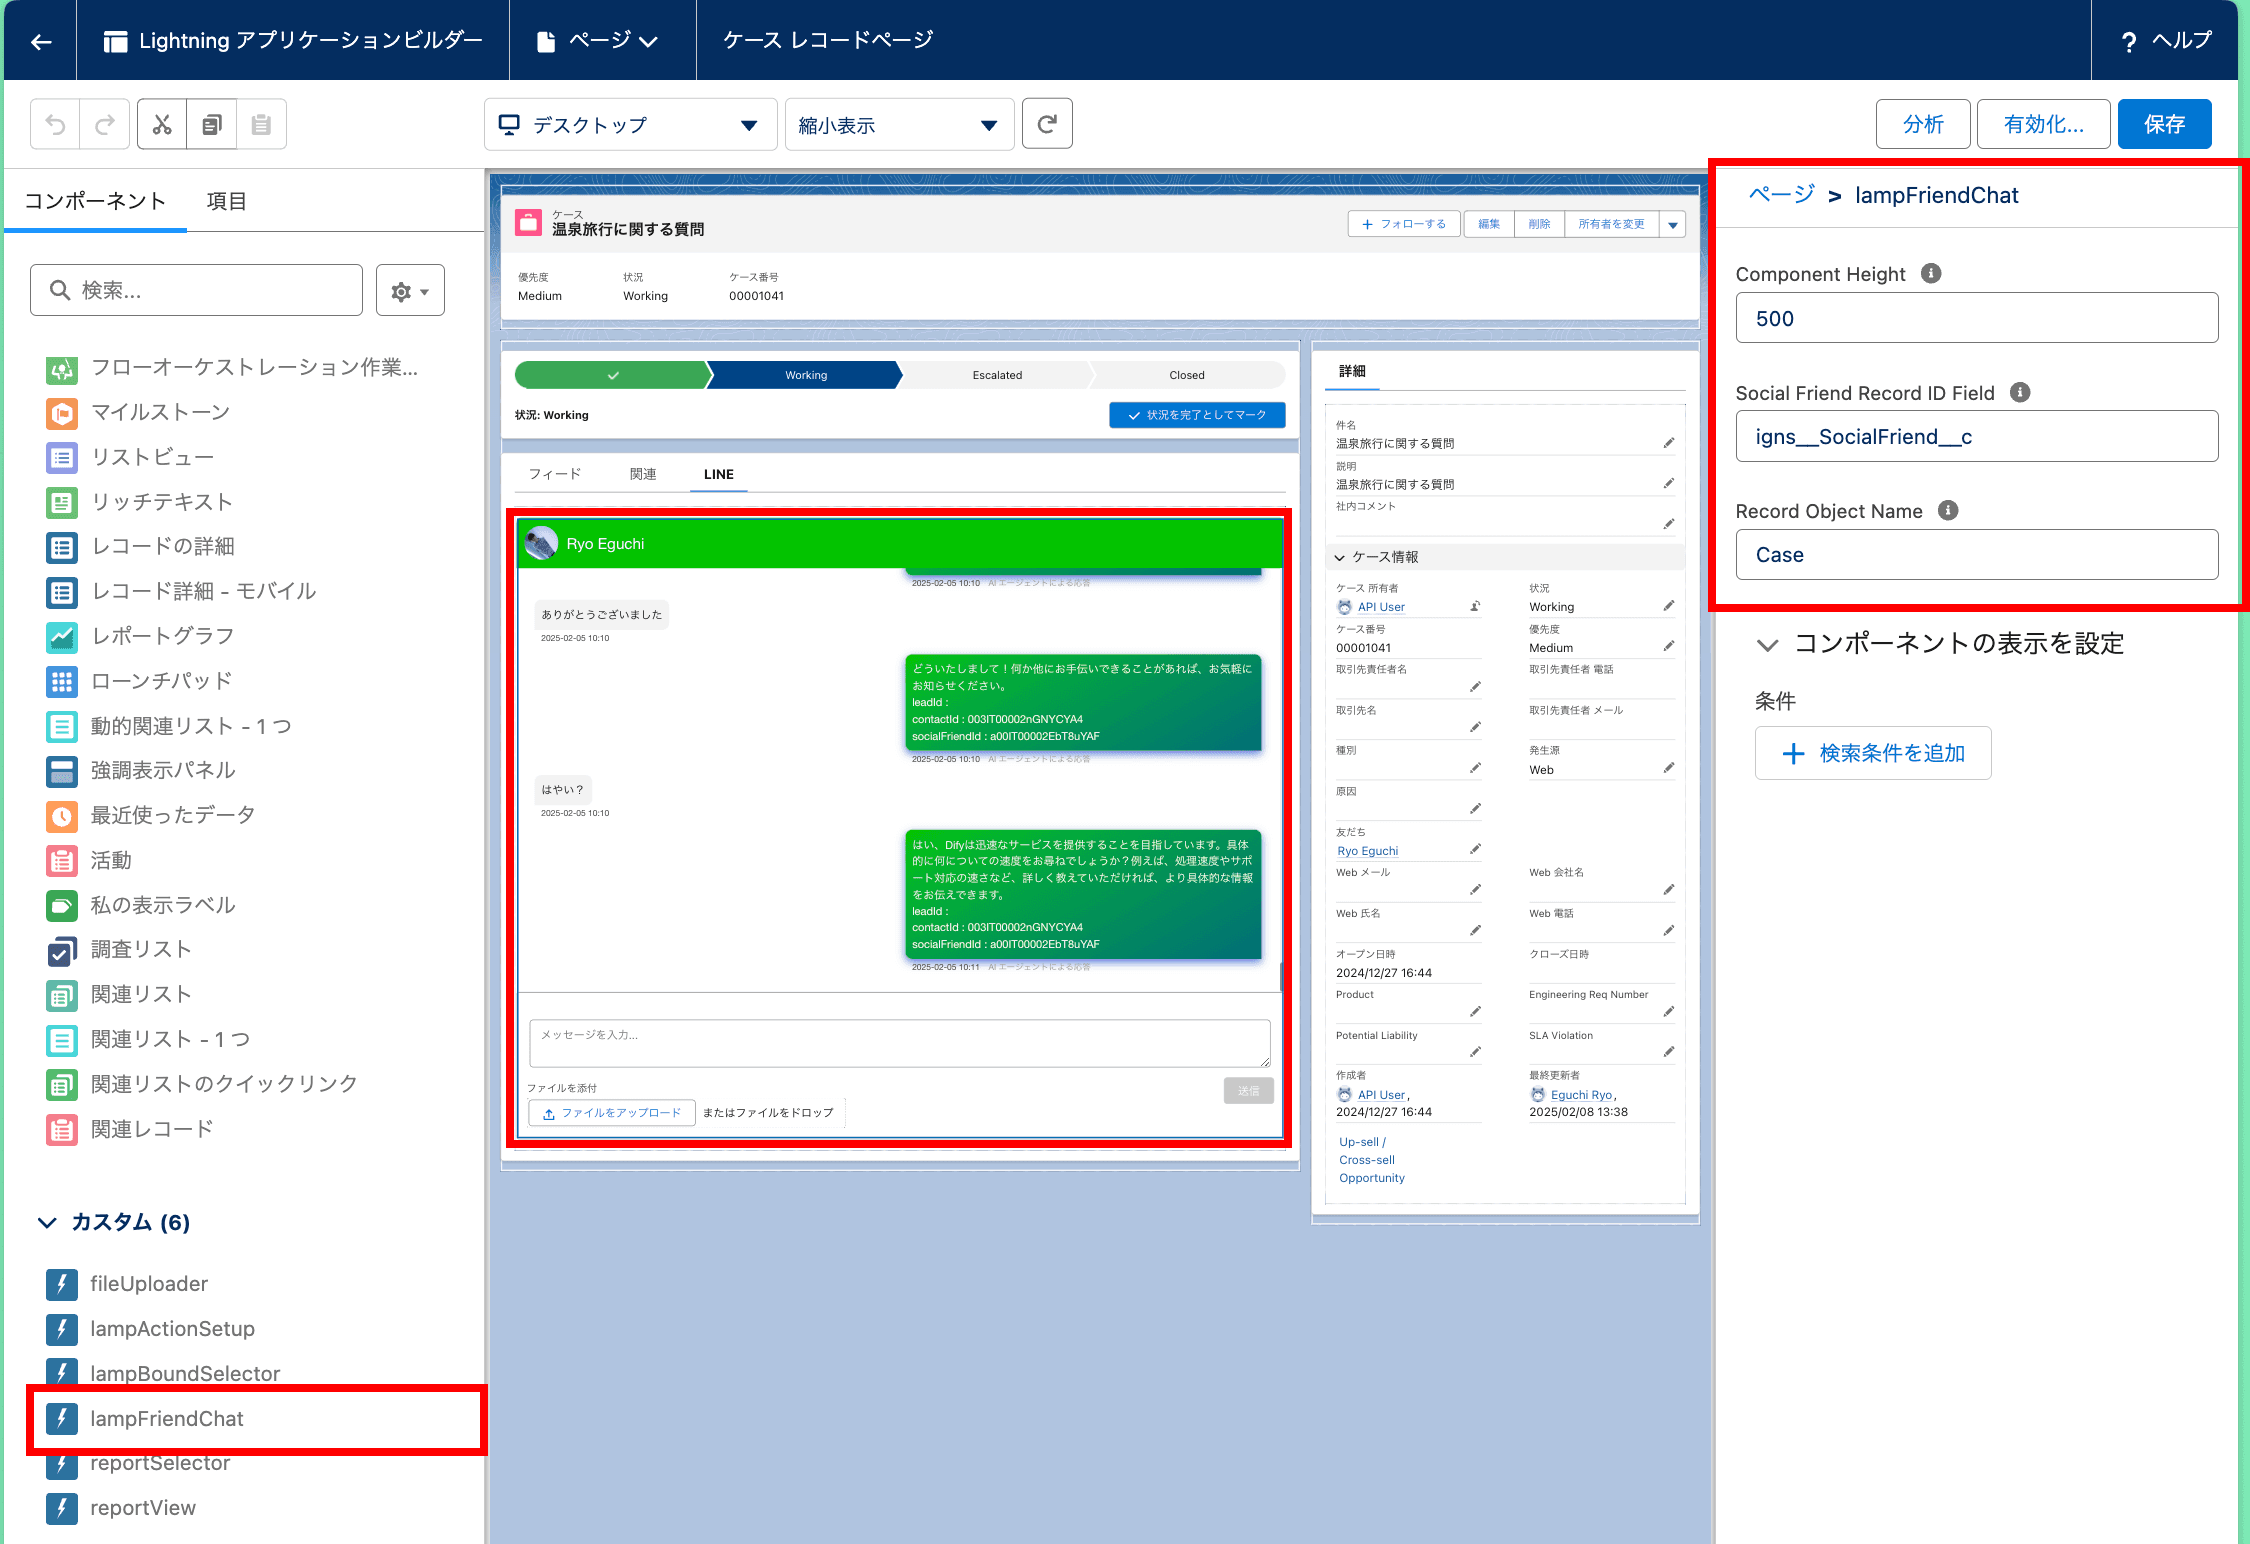Click the Component Height input field
The height and width of the screenshot is (1544, 2250).
(1977, 318)
